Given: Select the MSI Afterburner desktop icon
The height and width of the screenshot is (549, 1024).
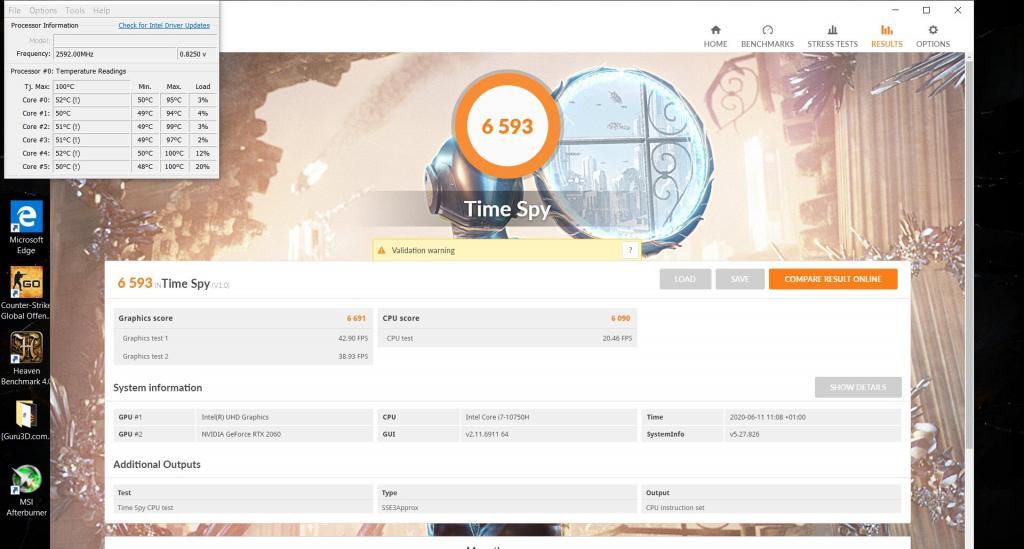Looking at the screenshot, I should 26,480.
